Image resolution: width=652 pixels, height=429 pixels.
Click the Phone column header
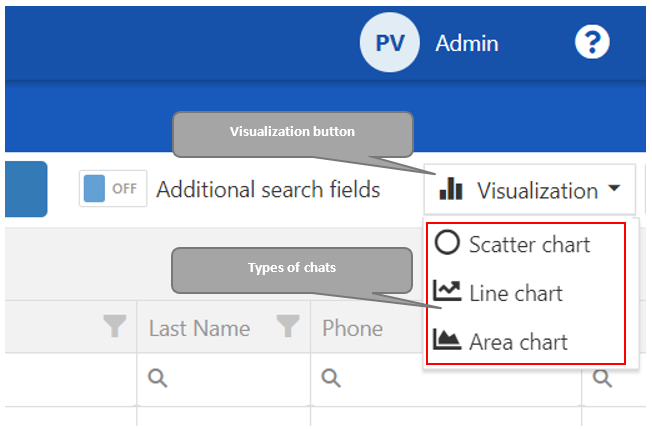coord(352,328)
